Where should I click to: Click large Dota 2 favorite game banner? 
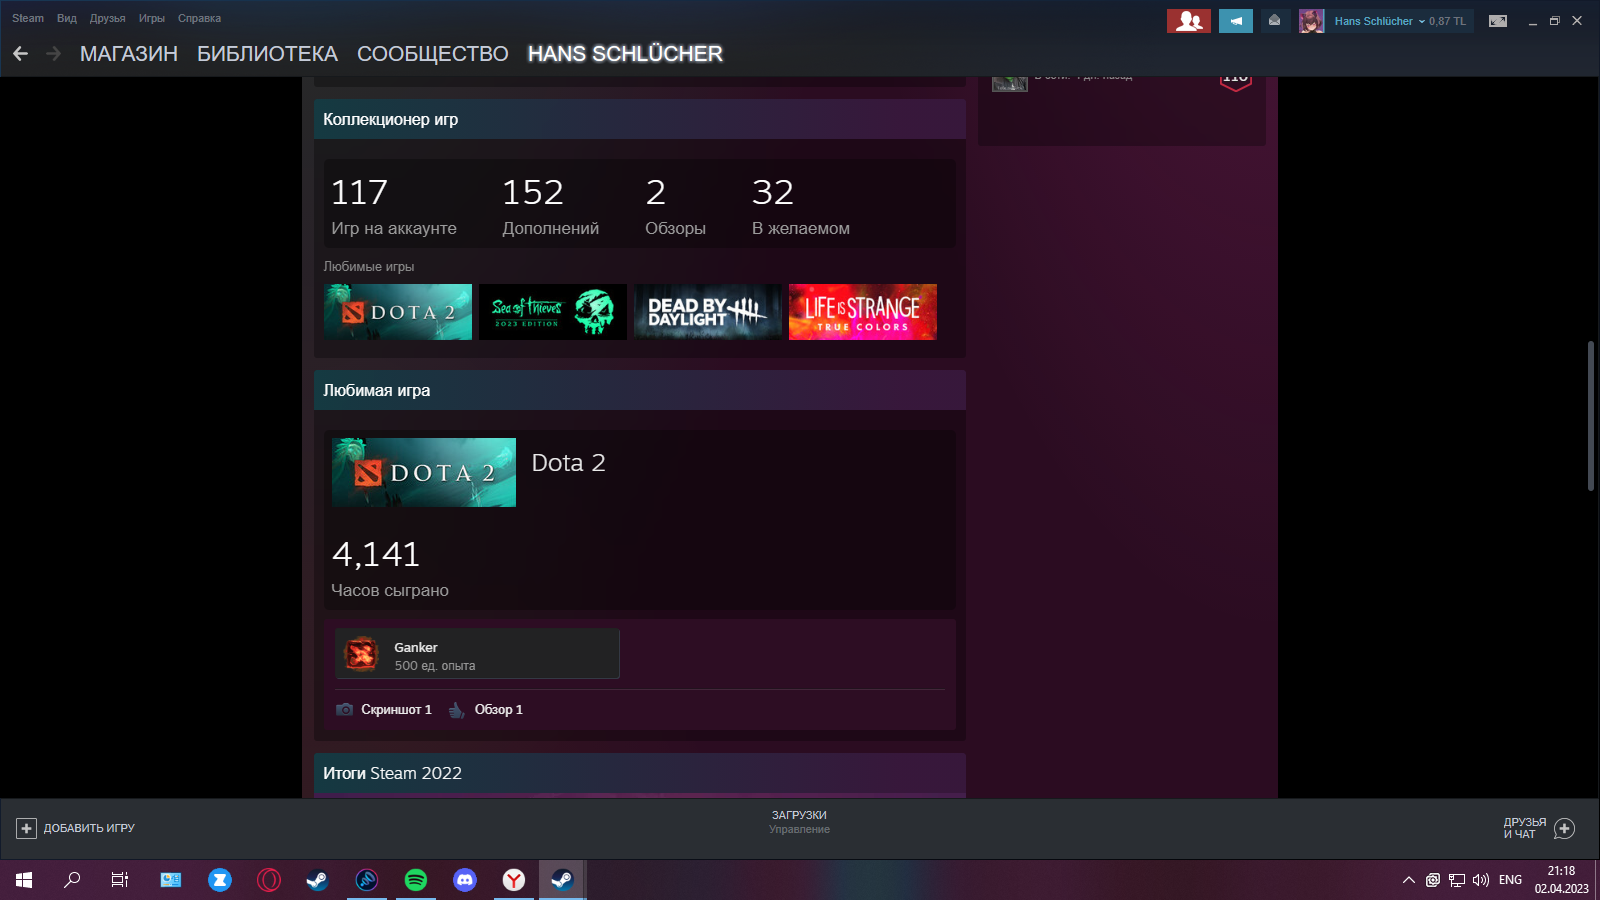(x=424, y=472)
